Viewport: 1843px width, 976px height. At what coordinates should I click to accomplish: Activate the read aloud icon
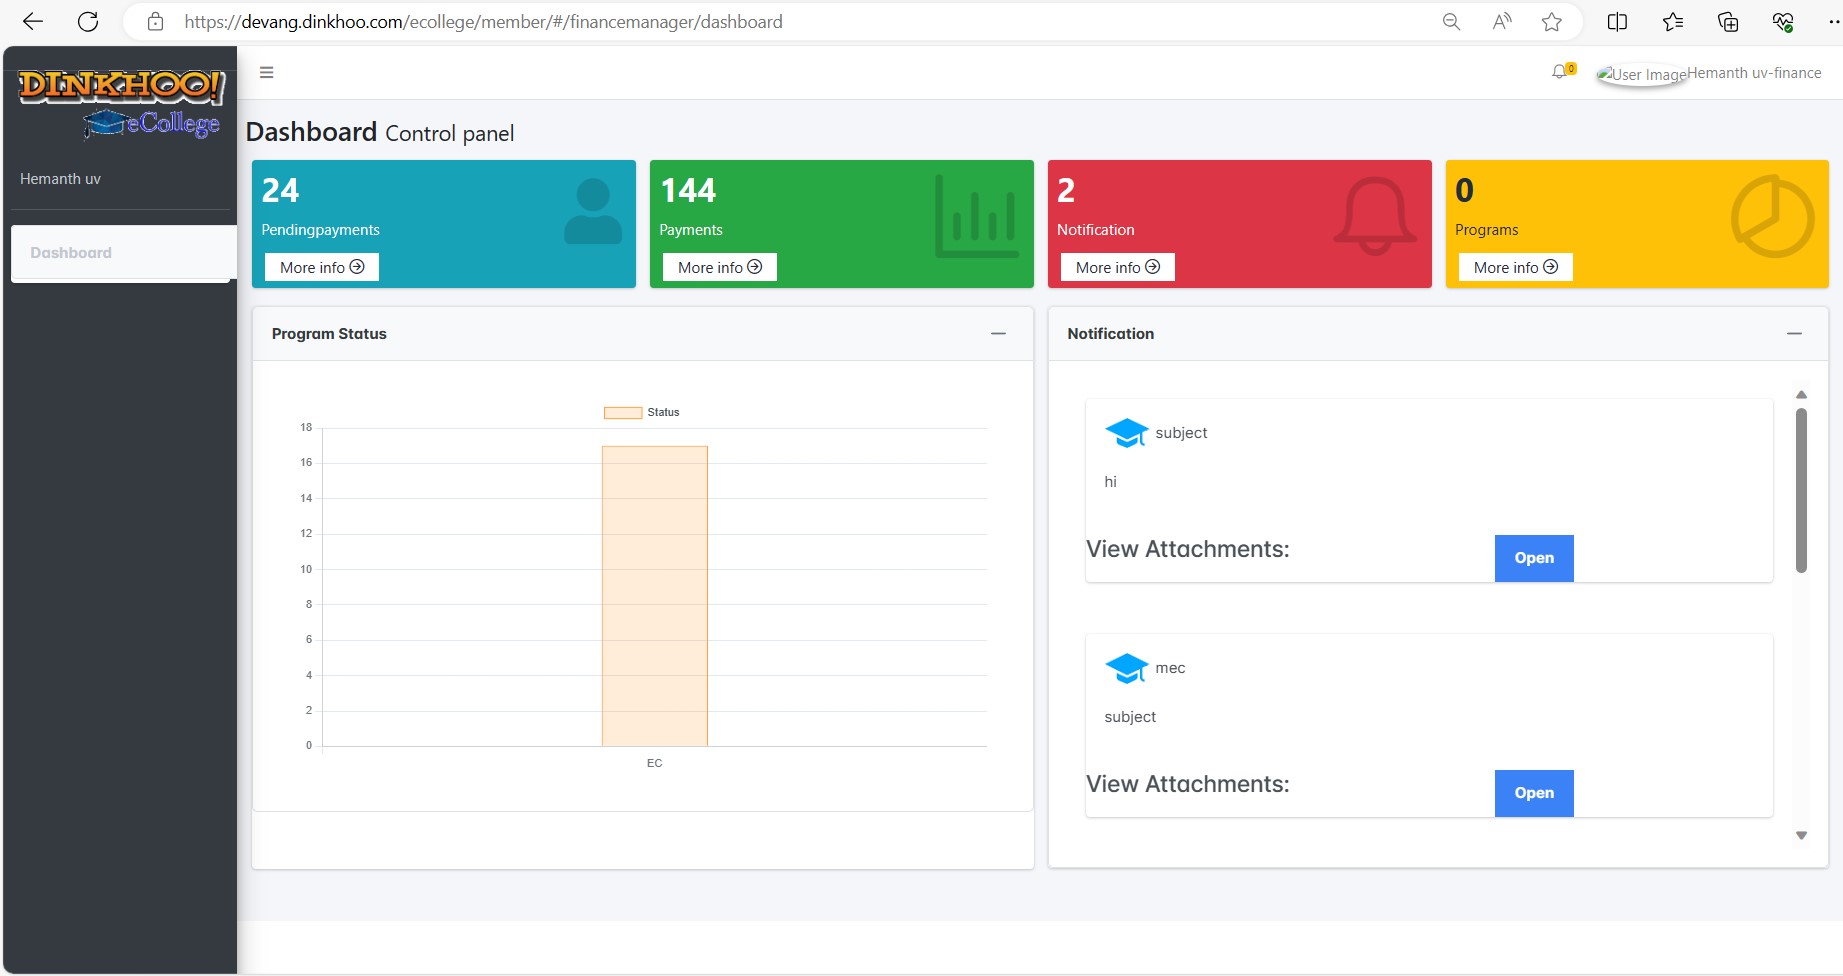[x=1502, y=21]
